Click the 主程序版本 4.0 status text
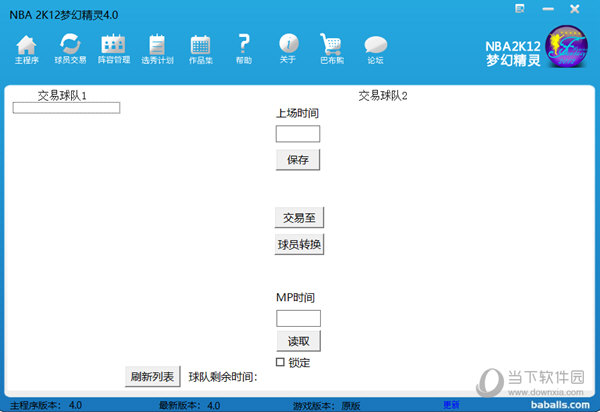 pos(46,405)
